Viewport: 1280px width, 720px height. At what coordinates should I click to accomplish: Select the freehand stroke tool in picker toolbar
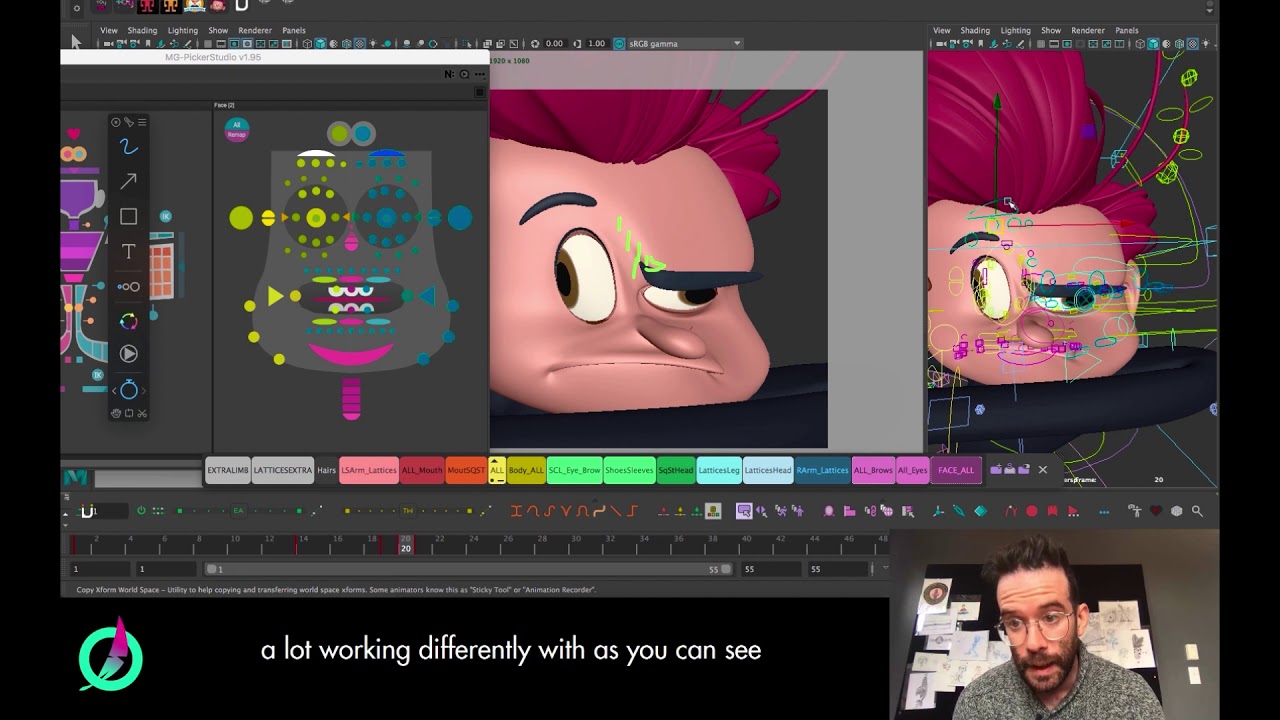(x=128, y=147)
